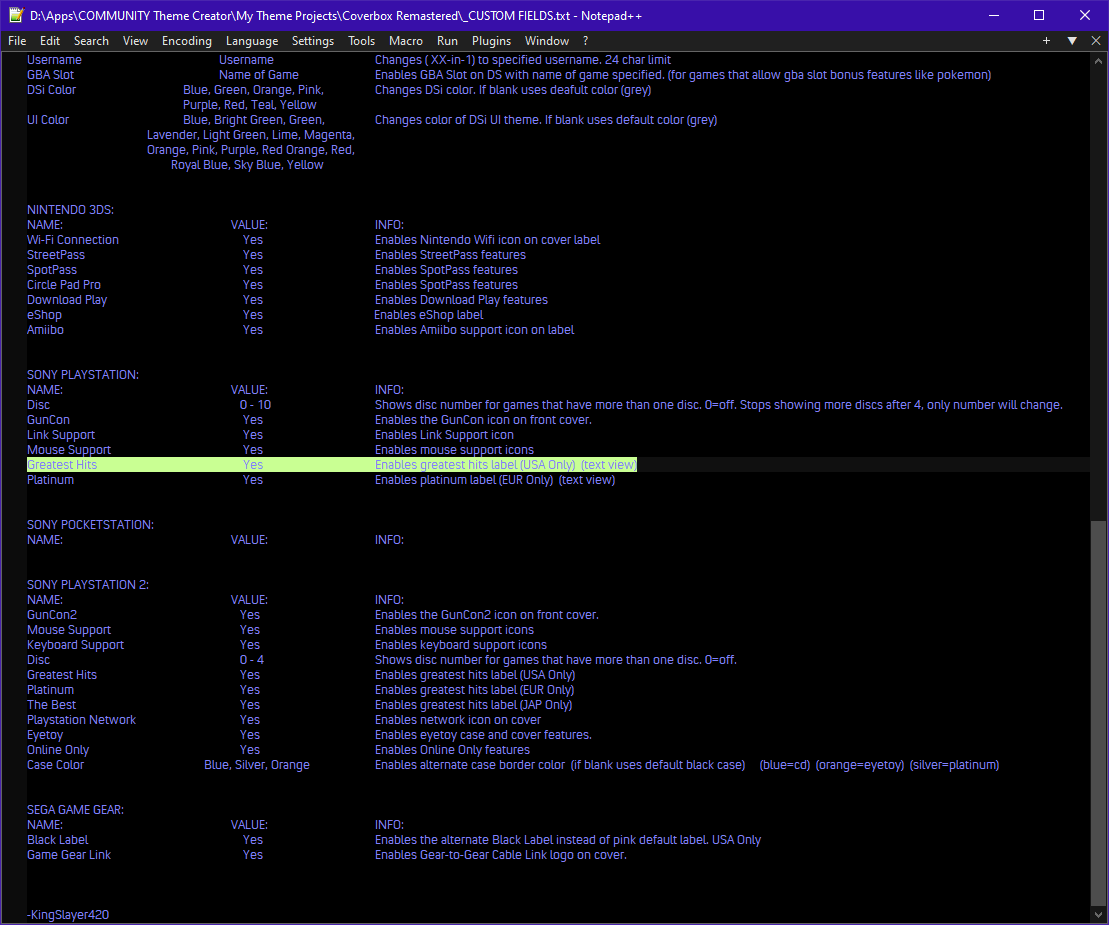Click the 'SONY PLAYSTATION:' heading text
The height and width of the screenshot is (925, 1109).
pos(83,375)
